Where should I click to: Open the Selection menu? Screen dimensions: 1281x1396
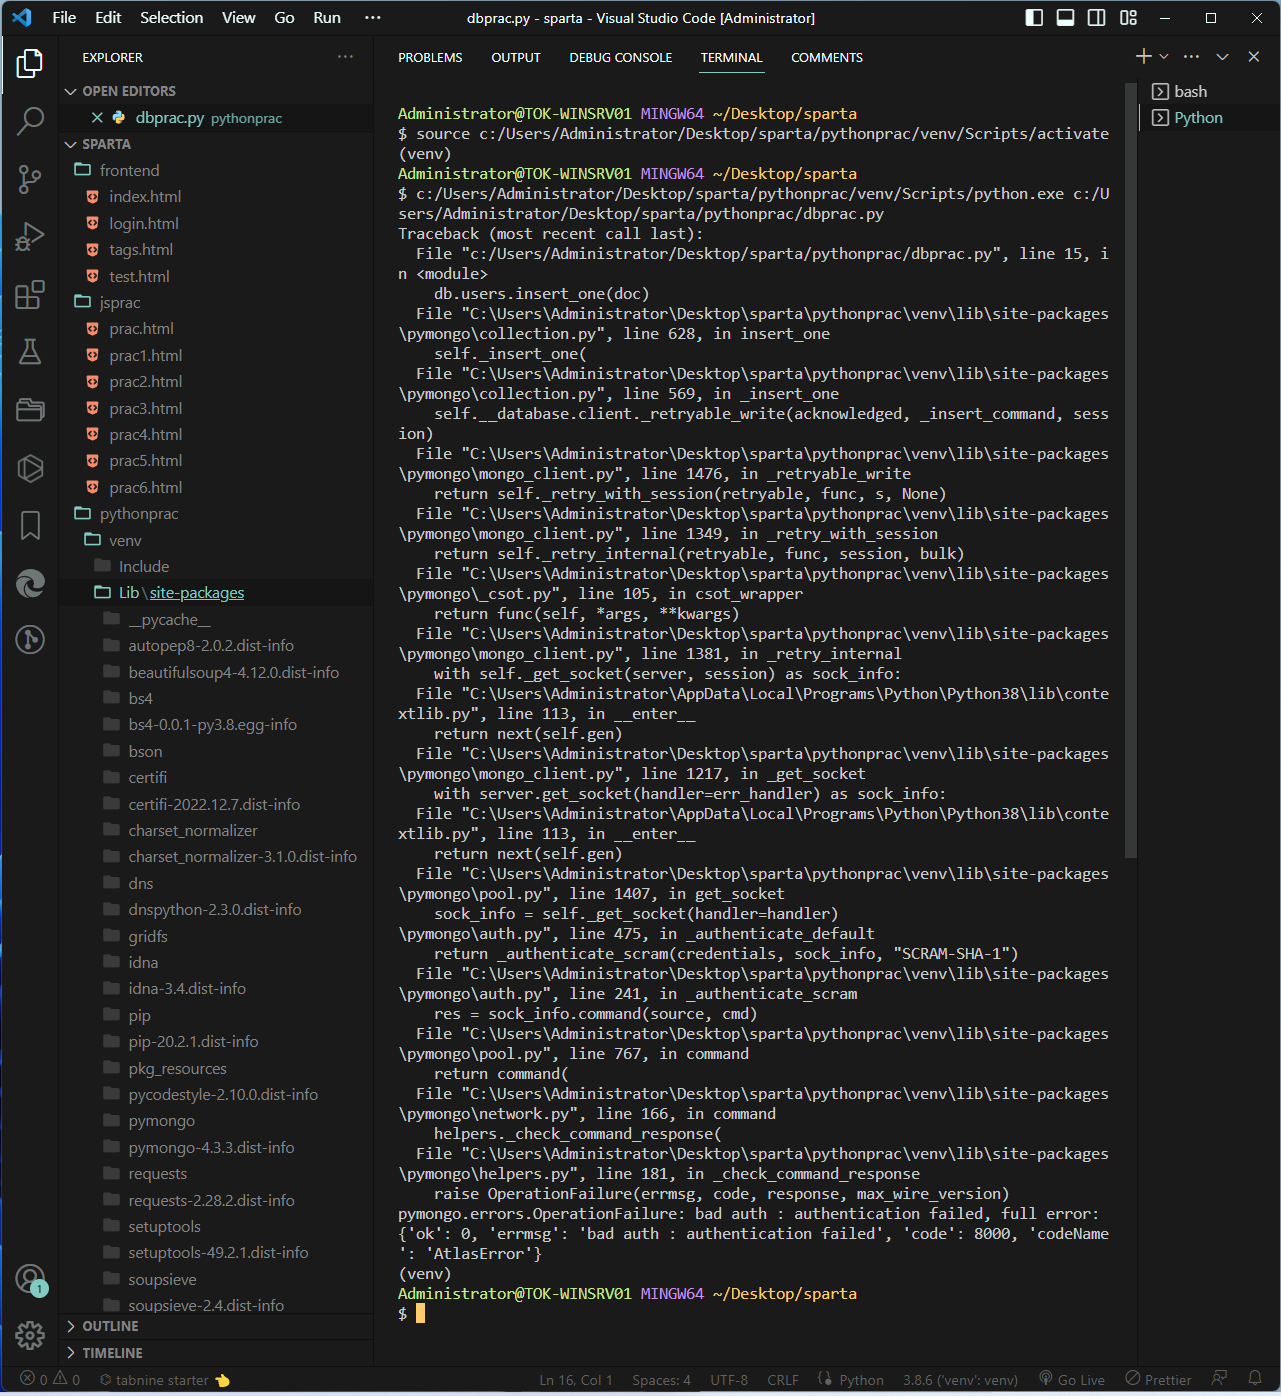click(x=172, y=18)
